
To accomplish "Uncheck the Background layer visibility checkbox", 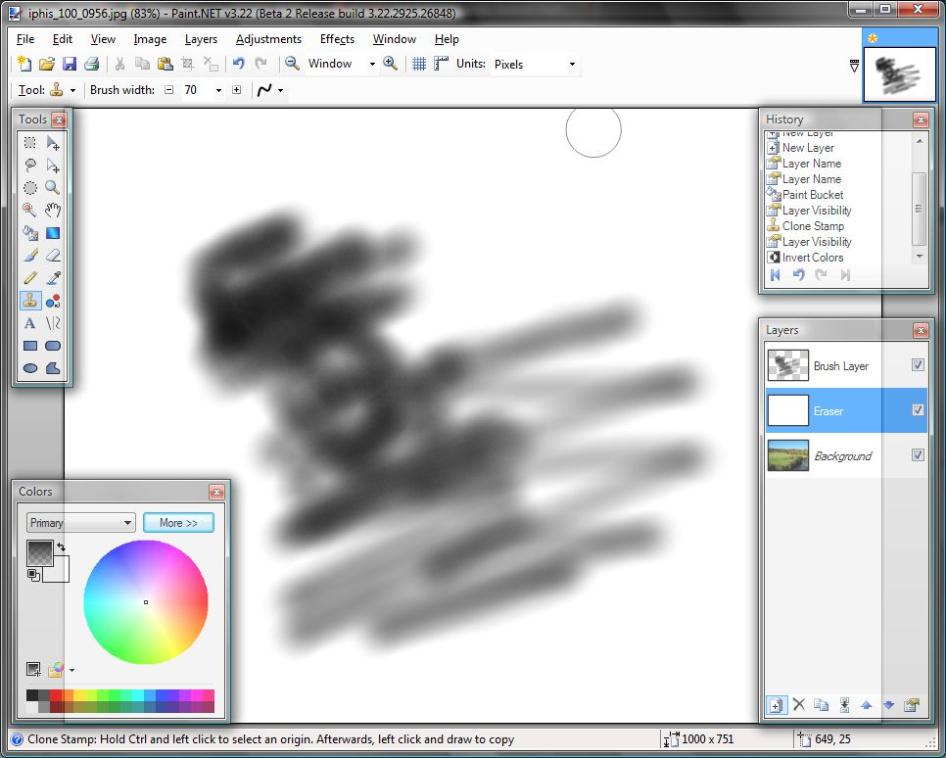I will (x=918, y=455).
